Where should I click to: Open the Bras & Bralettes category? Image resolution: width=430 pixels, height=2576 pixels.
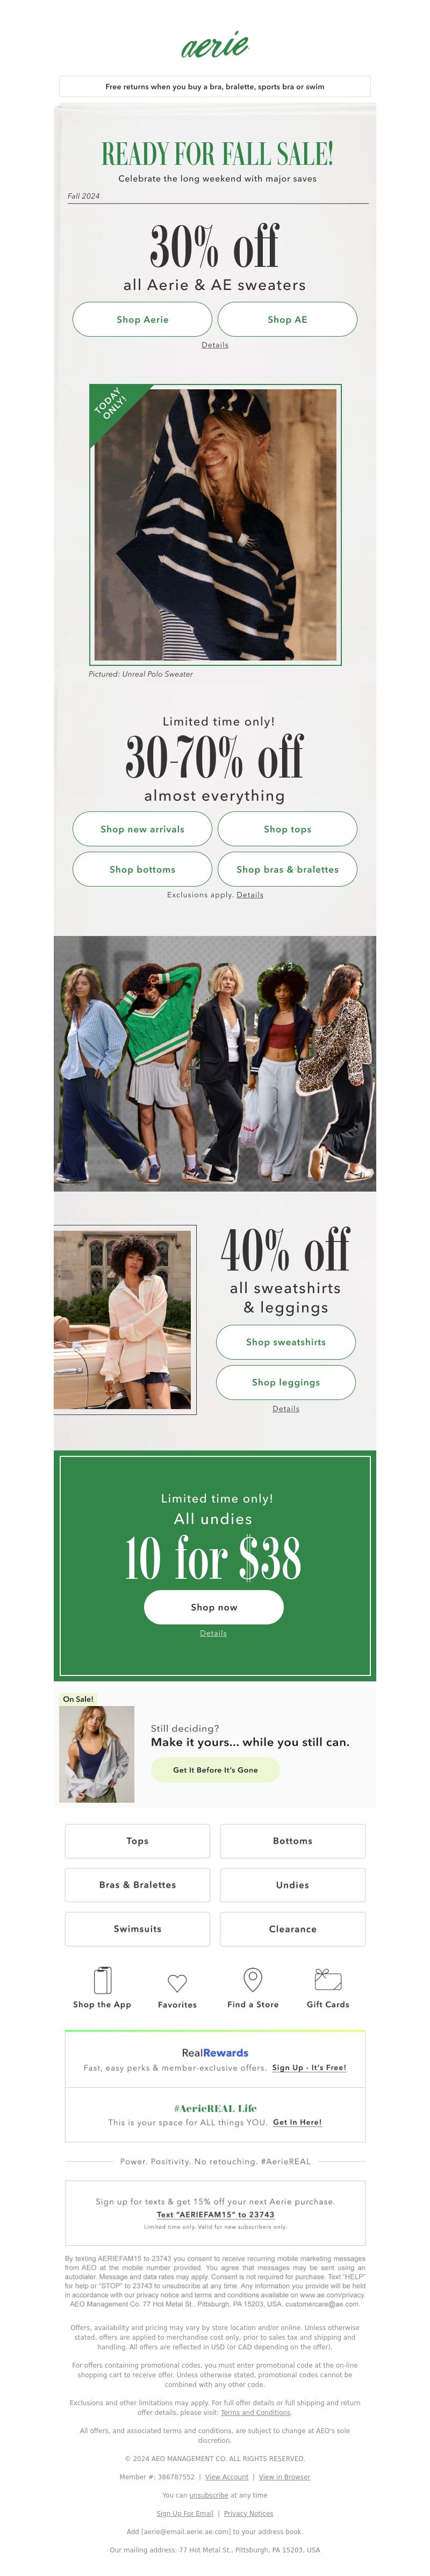point(137,1884)
